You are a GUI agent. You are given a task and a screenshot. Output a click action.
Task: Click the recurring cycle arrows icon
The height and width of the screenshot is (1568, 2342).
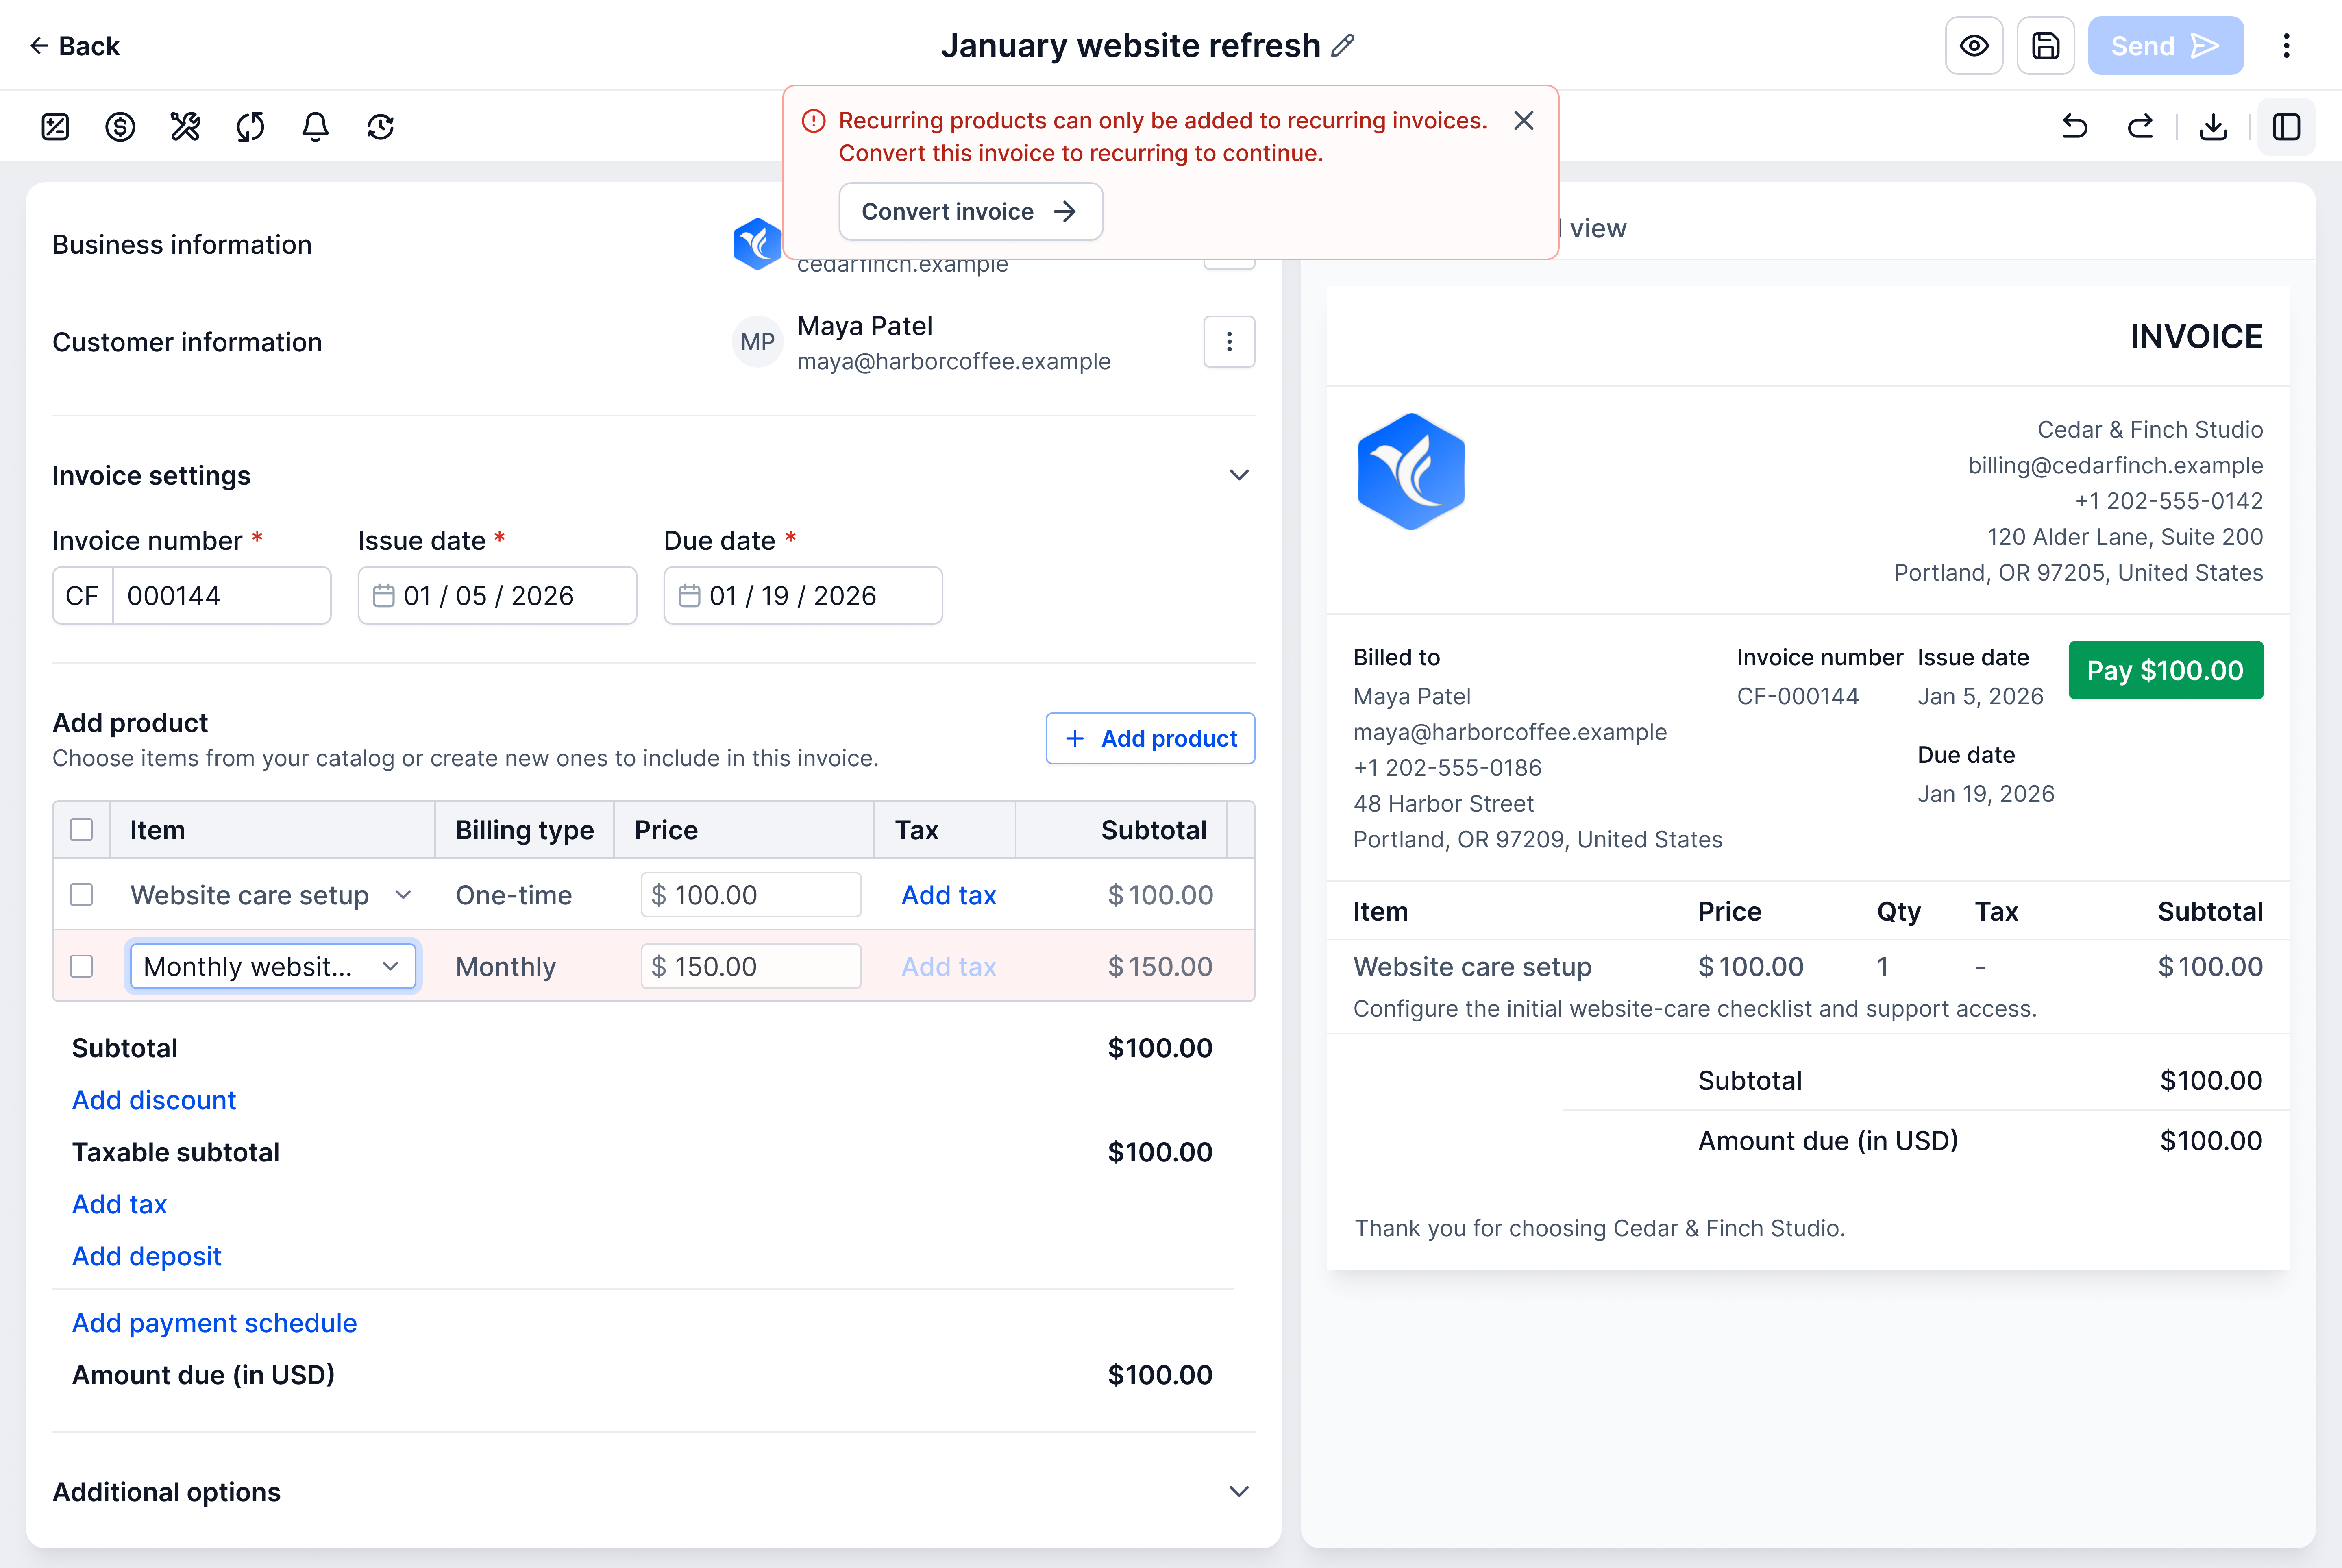[x=250, y=127]
